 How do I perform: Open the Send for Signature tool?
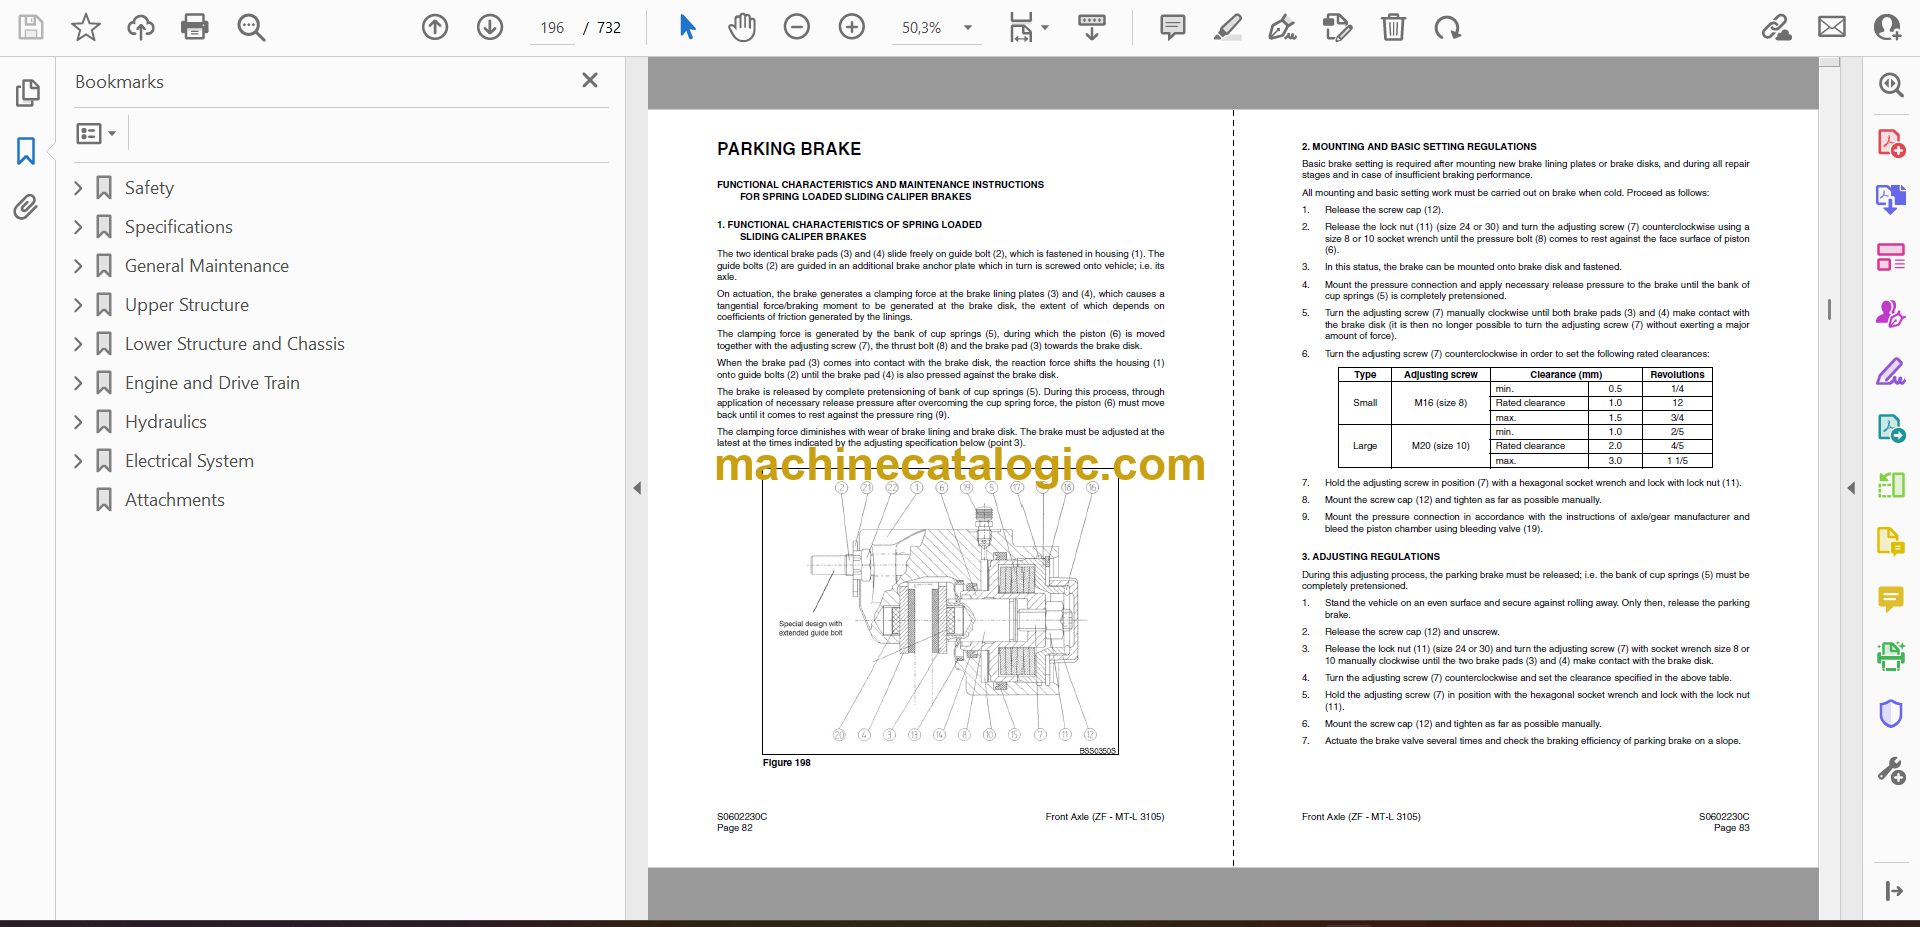tap(1891, 314)
